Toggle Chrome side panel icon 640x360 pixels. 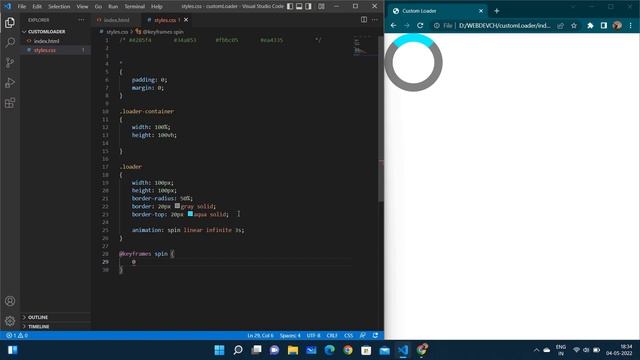tap(604, 25)
